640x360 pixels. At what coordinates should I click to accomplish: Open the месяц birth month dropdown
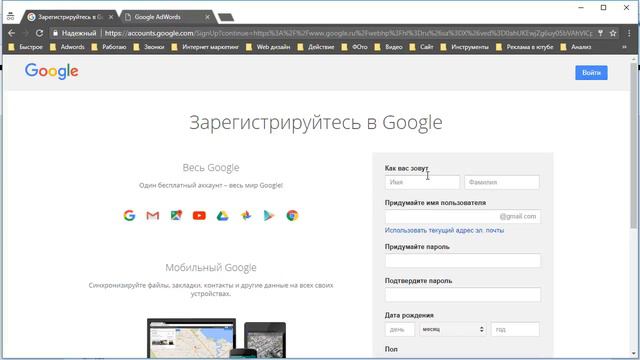453,329
